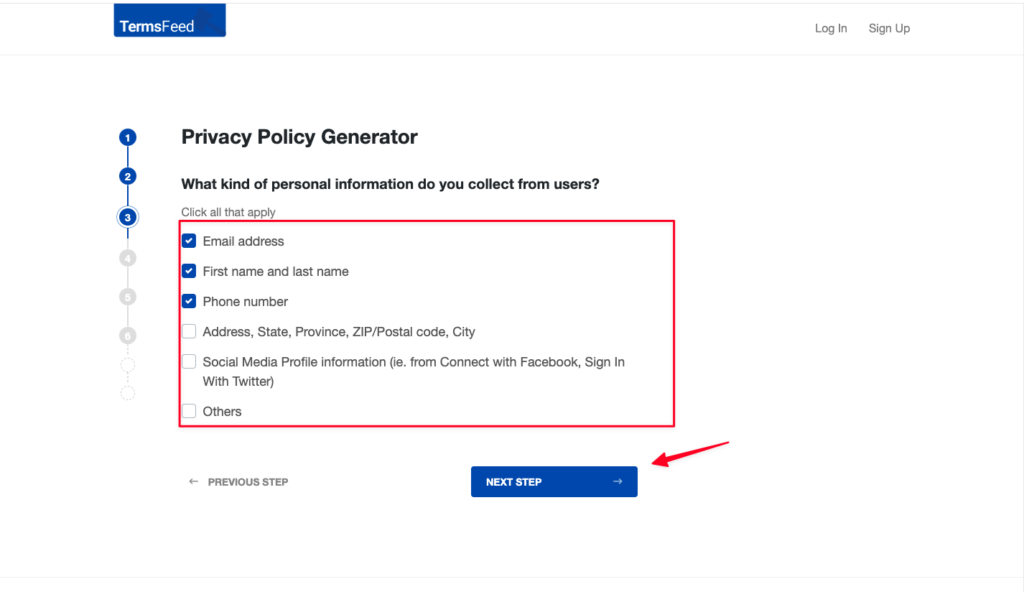Uncheck the Phone number checkbox
The width and height of the screenshot is (1024, 592).
(x=189, y=301)
